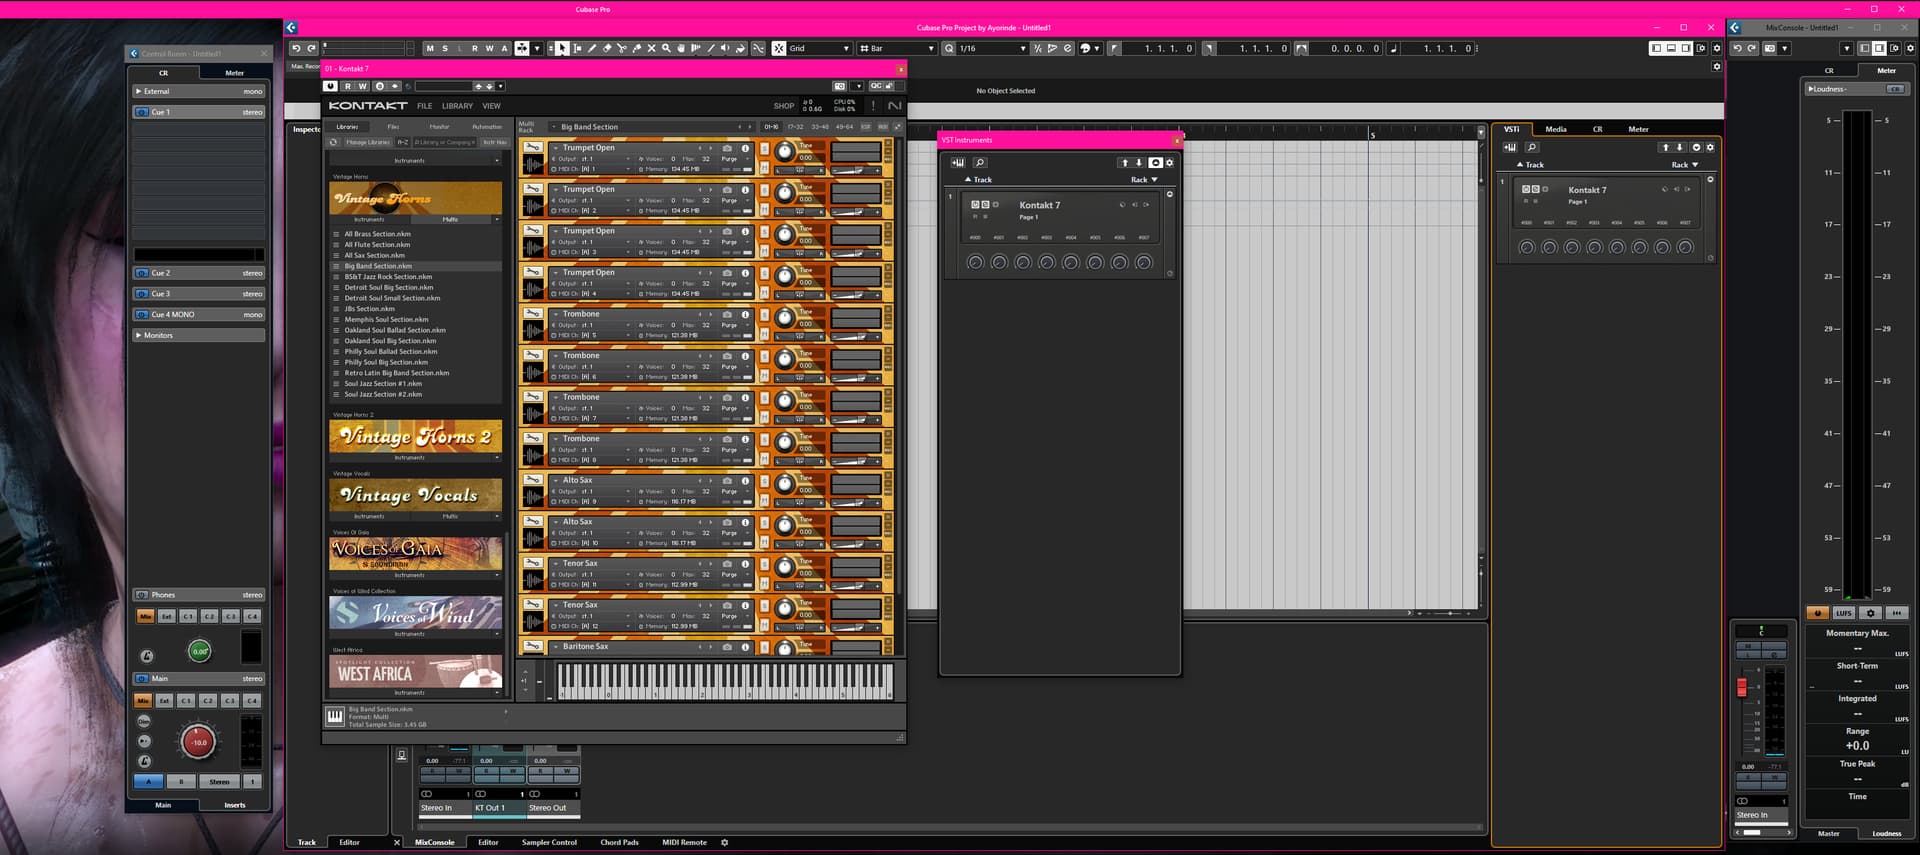The image size is (1920, 855).
Task: Click Kontakt library search field
Action: tap(445, 142)
